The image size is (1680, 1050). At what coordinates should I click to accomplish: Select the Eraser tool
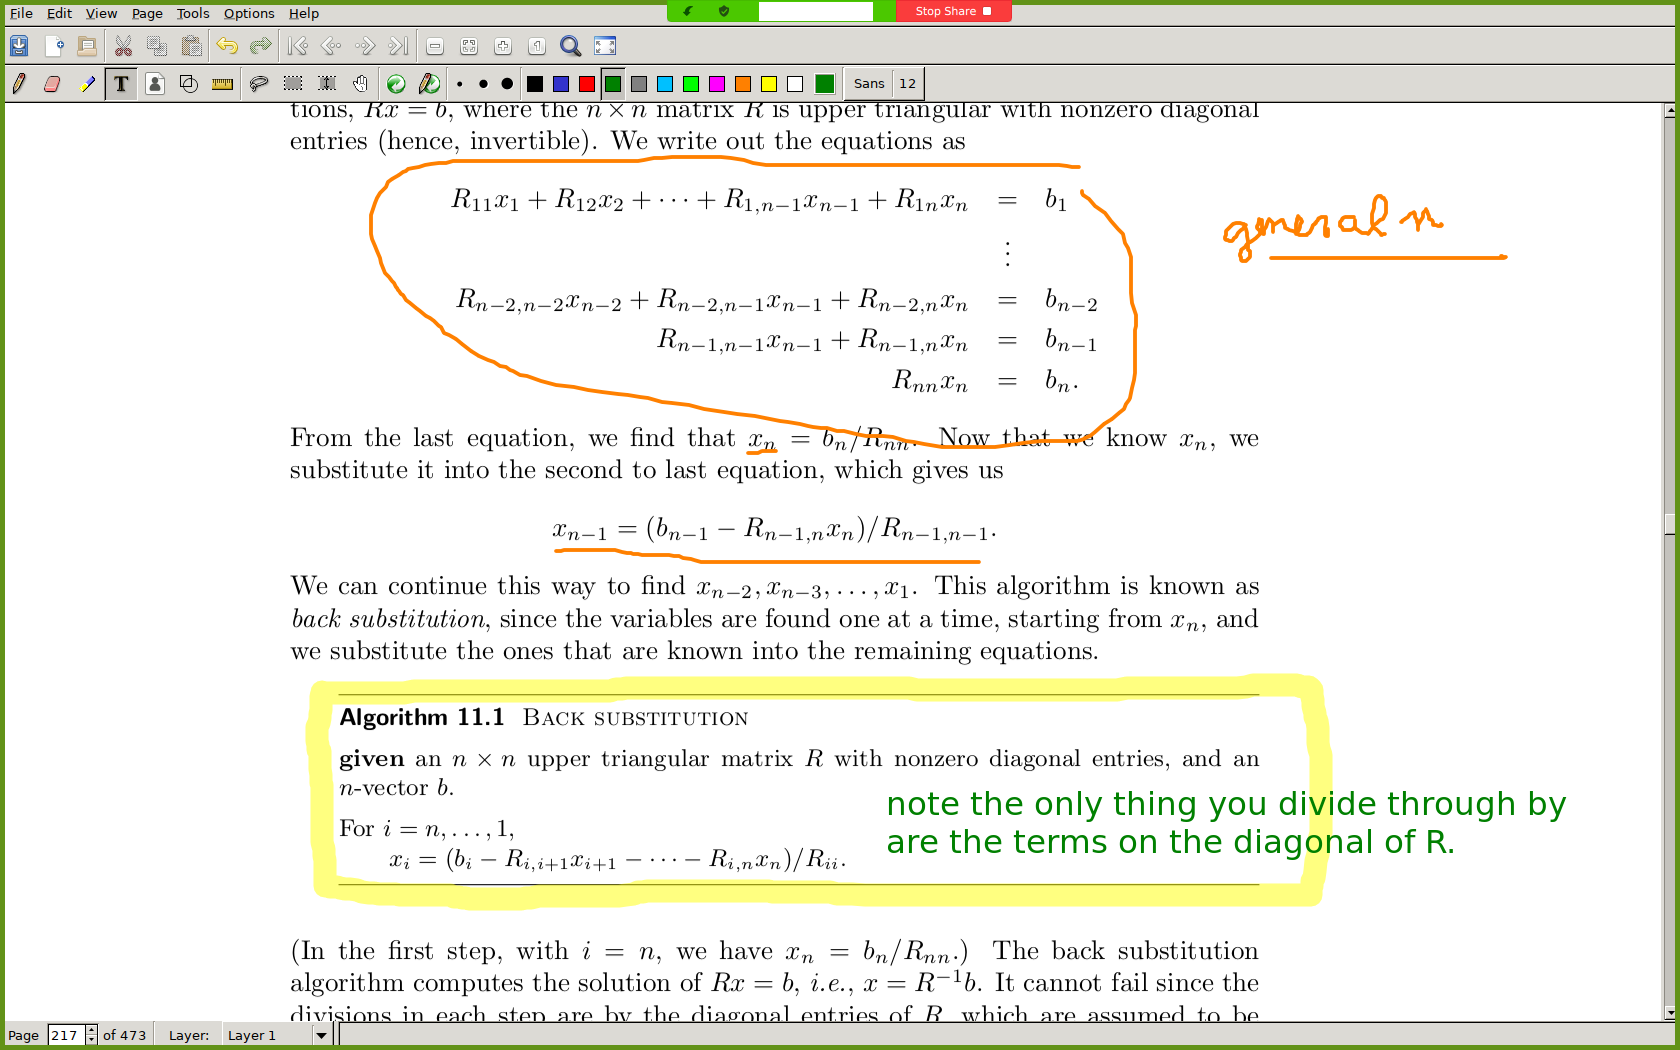point(52,84)
